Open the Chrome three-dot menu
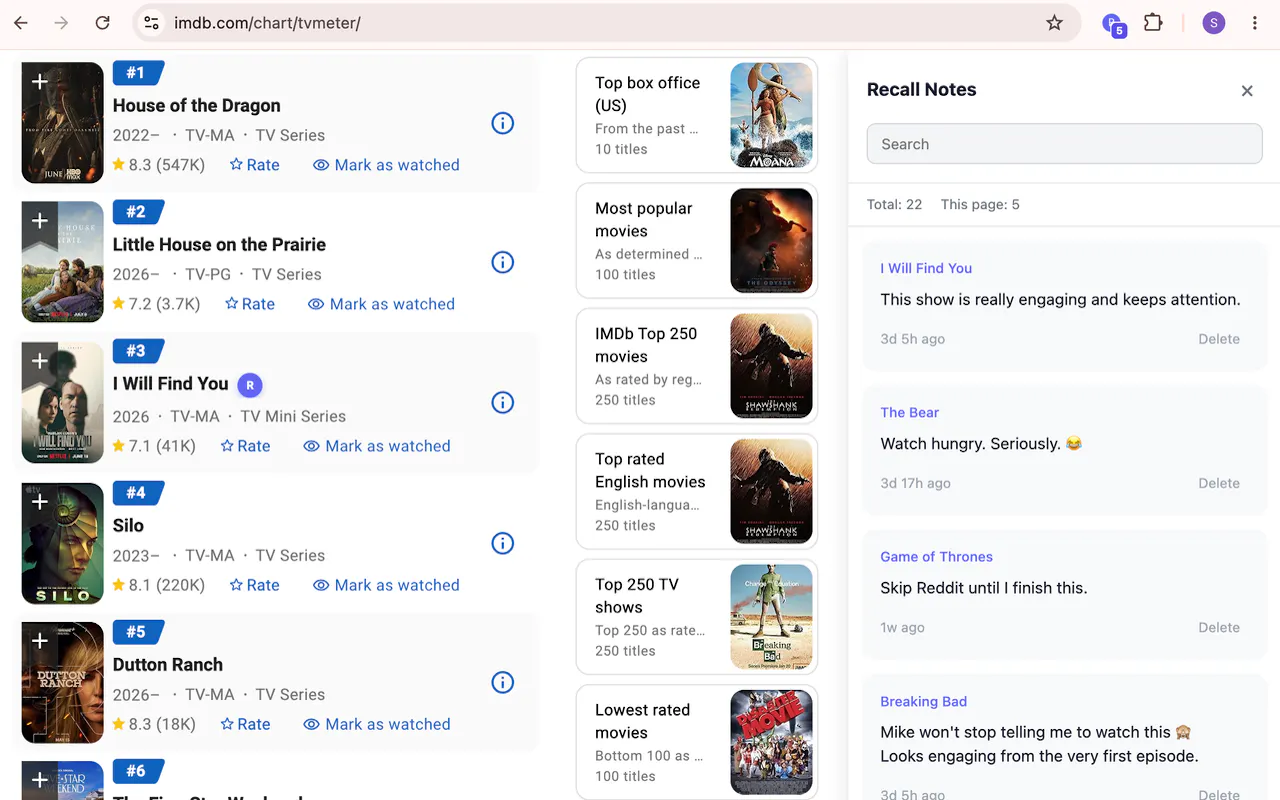Viewport: 1280px width, 800px height. point(1255,23)
